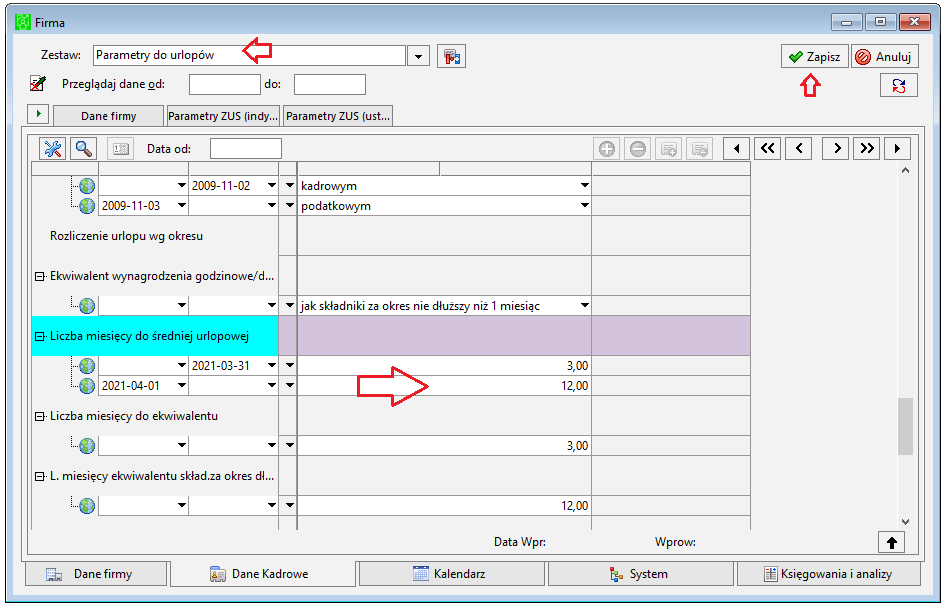Switch to Parametry ZUS (indy... tab
943x606 pixels.
(x=223, y=116)
